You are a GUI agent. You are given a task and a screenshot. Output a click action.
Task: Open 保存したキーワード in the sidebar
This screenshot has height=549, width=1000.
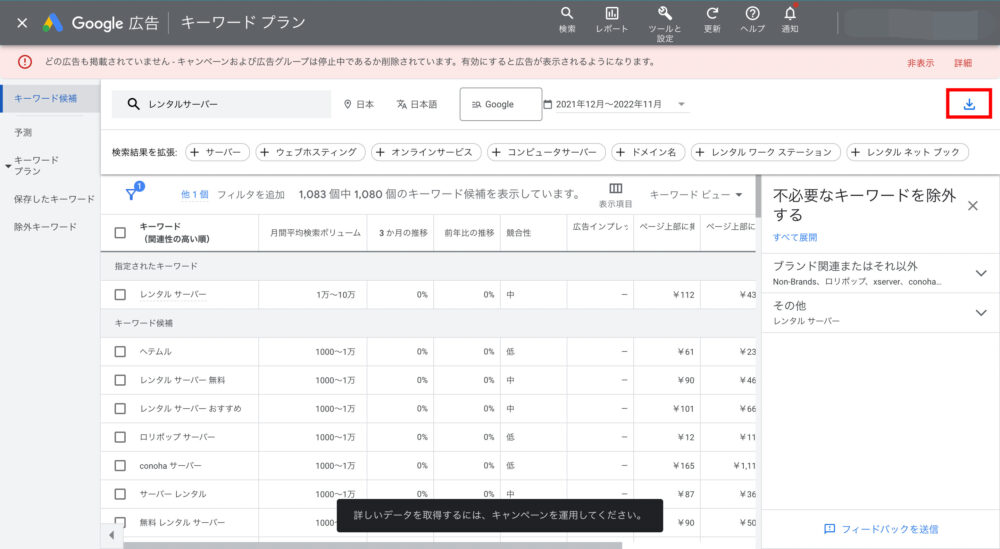pyautogui.click(x=54, y=199)
